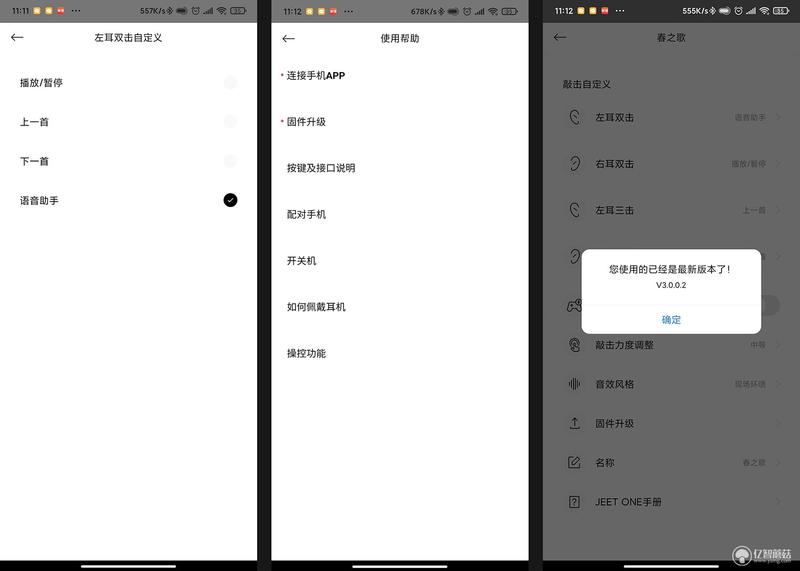The height and width of the screenshot is (571, 800).
Task: Tap the 播放/暂停 value on the 右耳双击 row
Action: (748, 164)
